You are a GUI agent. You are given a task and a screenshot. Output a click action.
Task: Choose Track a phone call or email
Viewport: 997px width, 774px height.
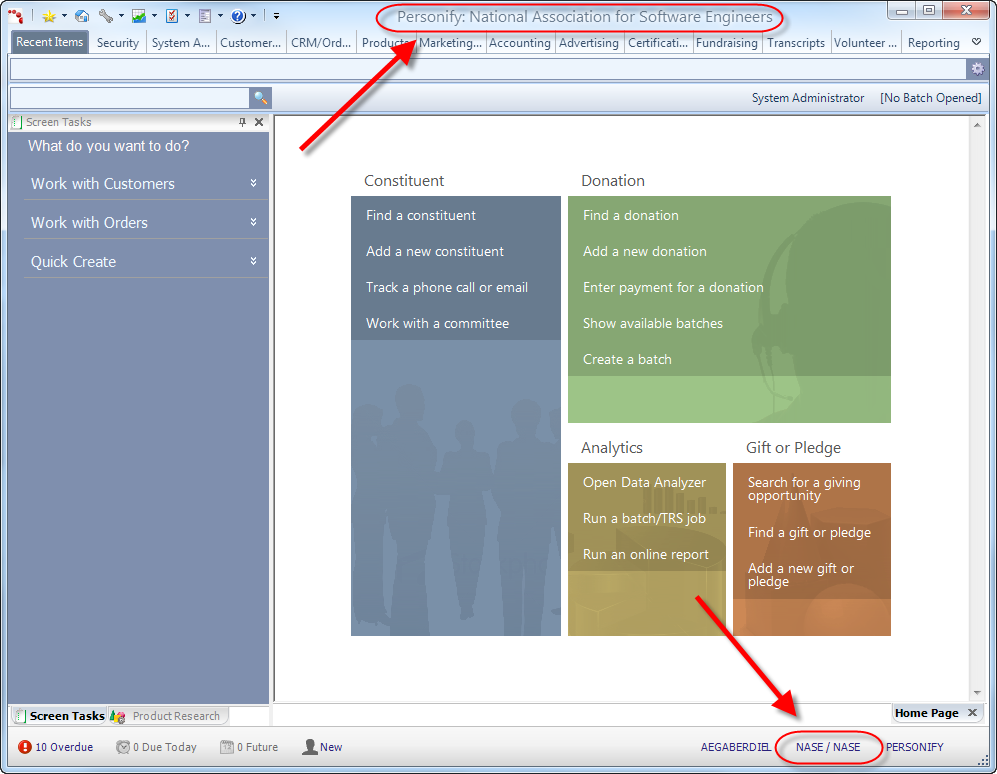pyautogui.click(x=447, y=287)
